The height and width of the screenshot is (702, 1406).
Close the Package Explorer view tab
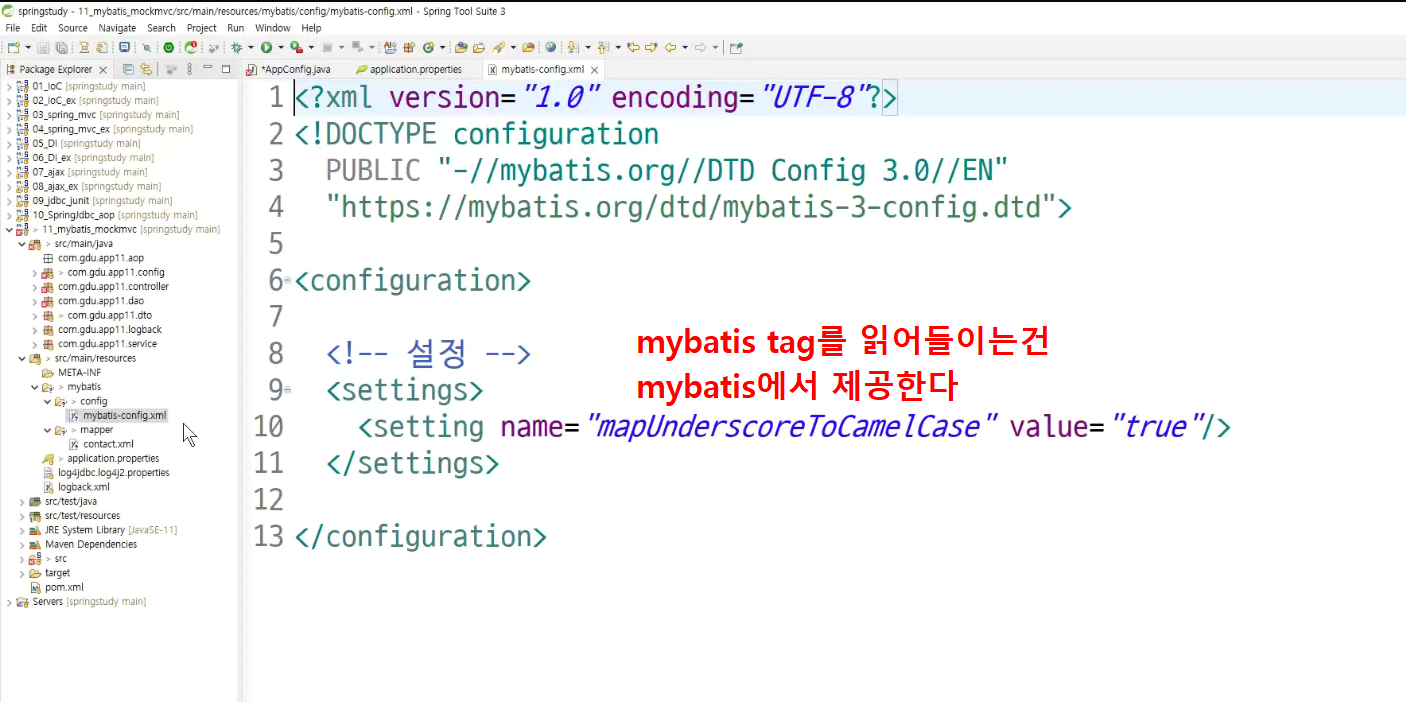103,70
